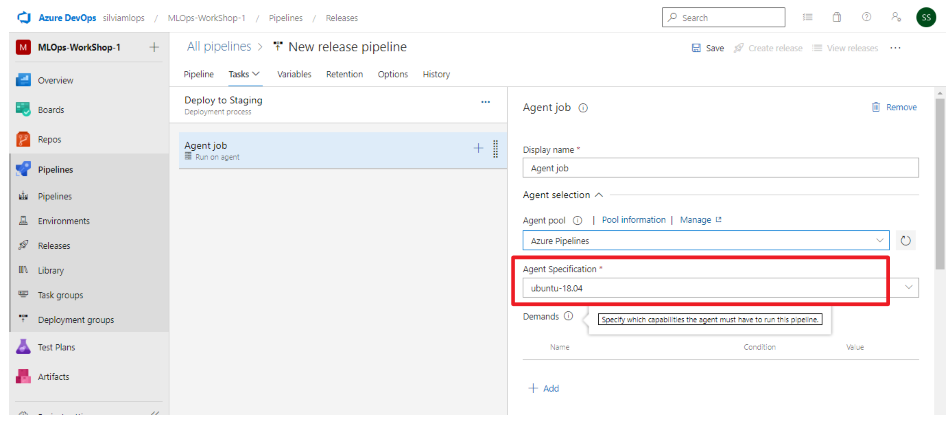
Task: Click the Display name input field
Action: pyautogui.click(x=721, y=168)
